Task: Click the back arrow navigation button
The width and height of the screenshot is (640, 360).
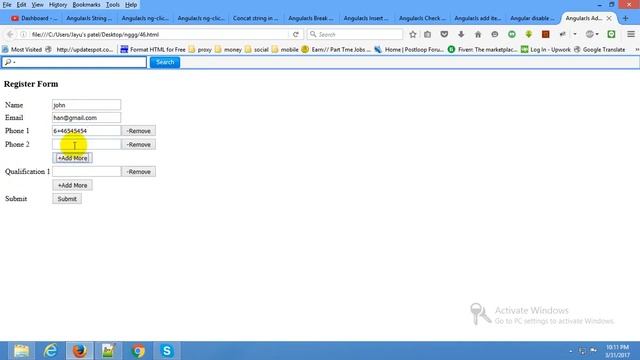Action: [10, 35]
